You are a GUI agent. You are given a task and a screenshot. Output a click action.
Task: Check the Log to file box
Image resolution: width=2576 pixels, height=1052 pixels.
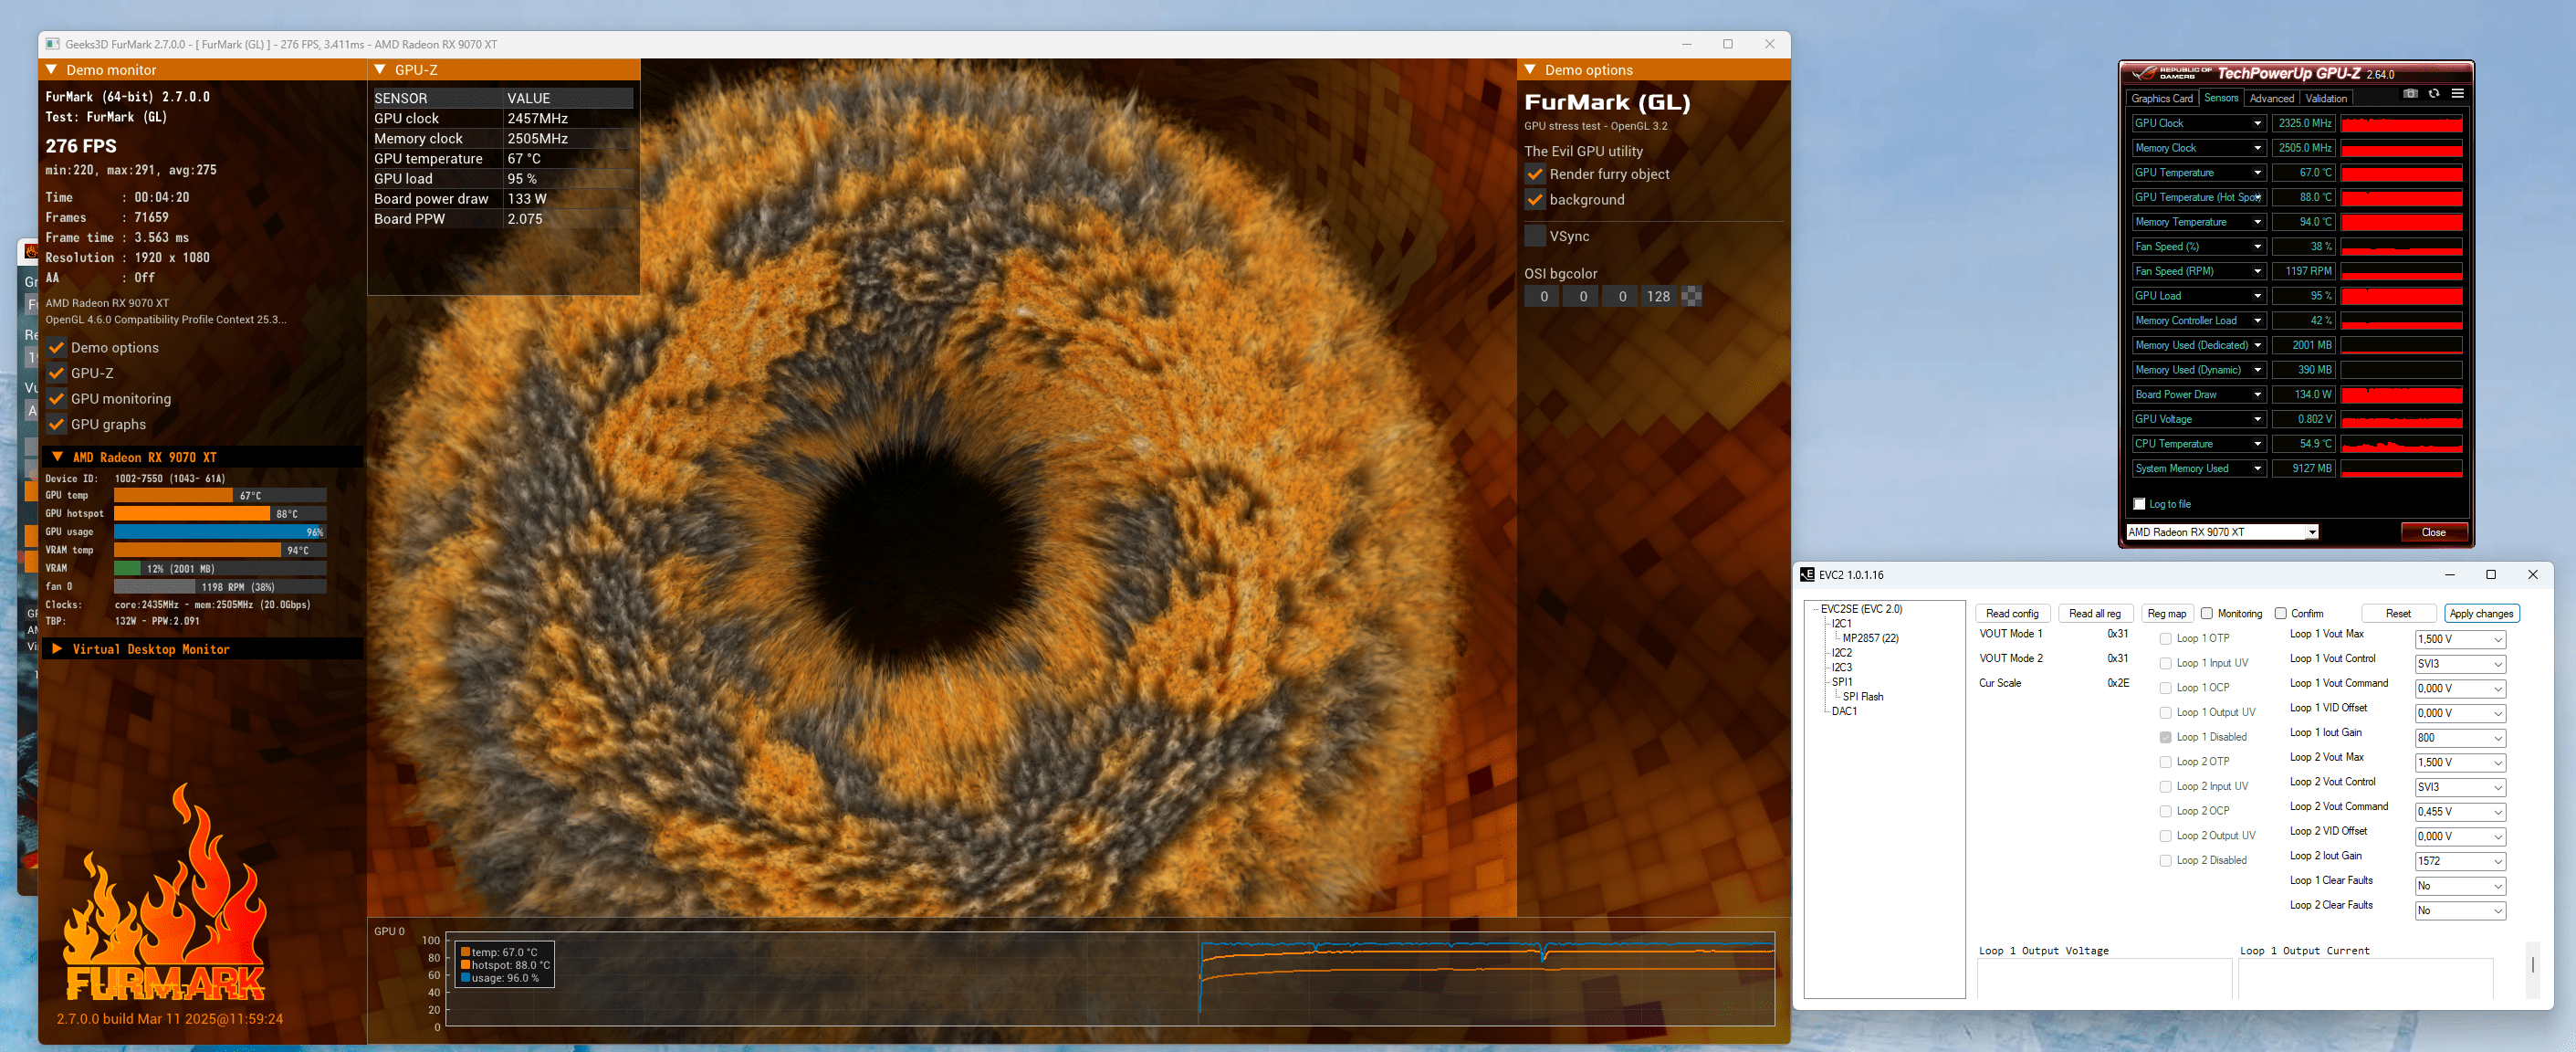pos(2139,504)
